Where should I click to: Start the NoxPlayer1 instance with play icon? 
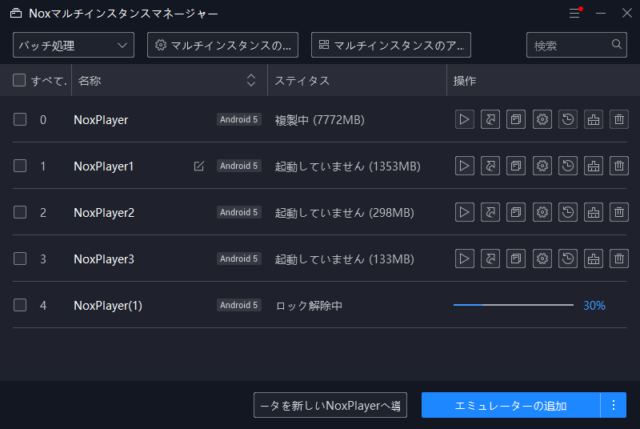tap(464, 166)
